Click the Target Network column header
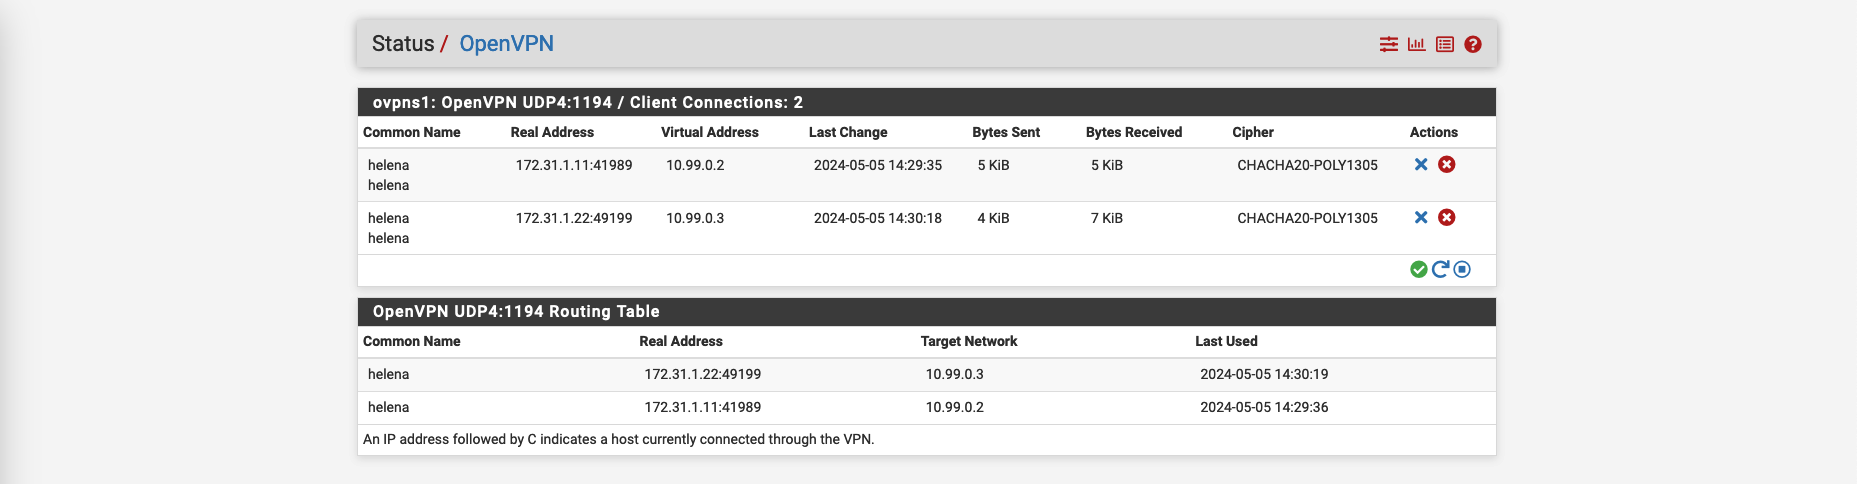This screenshot has width=1857, height=484. click(968, 341)
